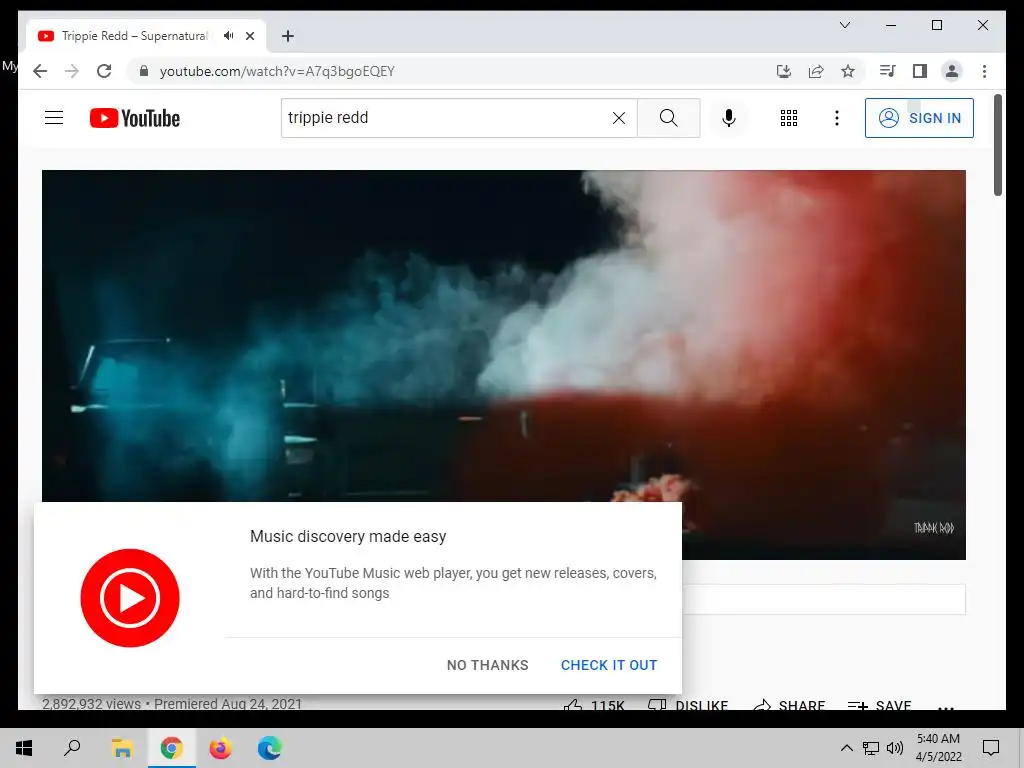Image resolution: width=1024 pixels, height=768 pixels.
Task: Open the YouTube apps grid
Action: [x=788, y=118]
